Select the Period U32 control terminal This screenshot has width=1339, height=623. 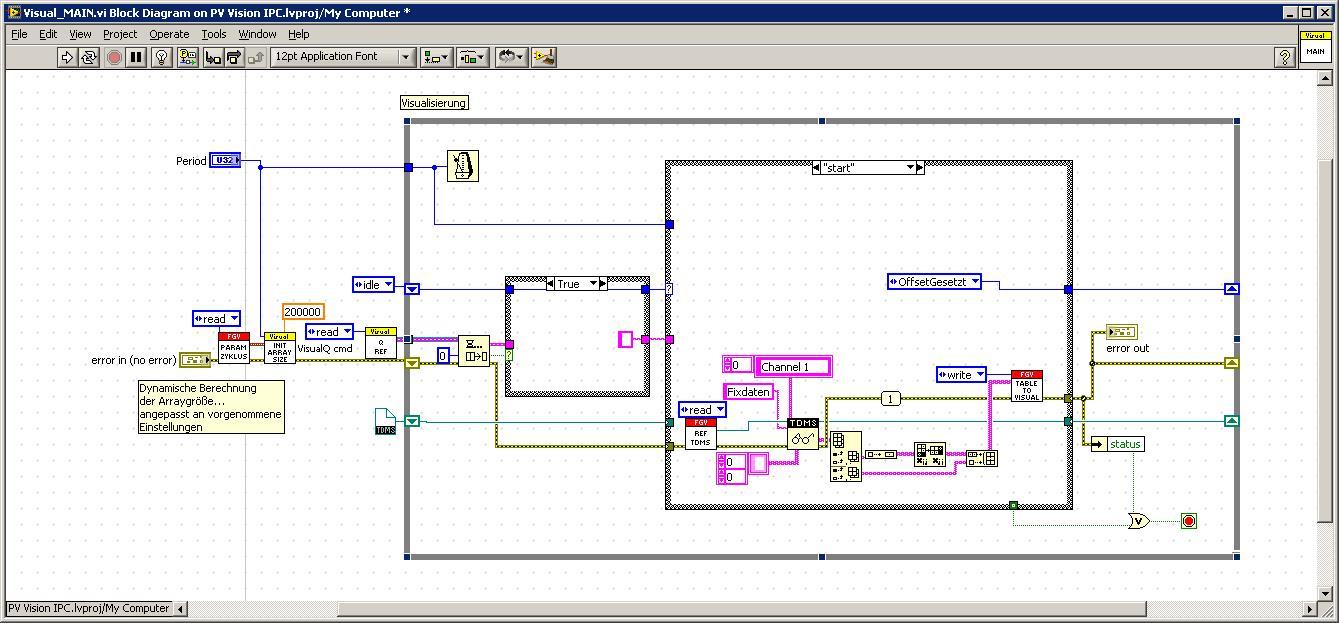coord(225,160)
